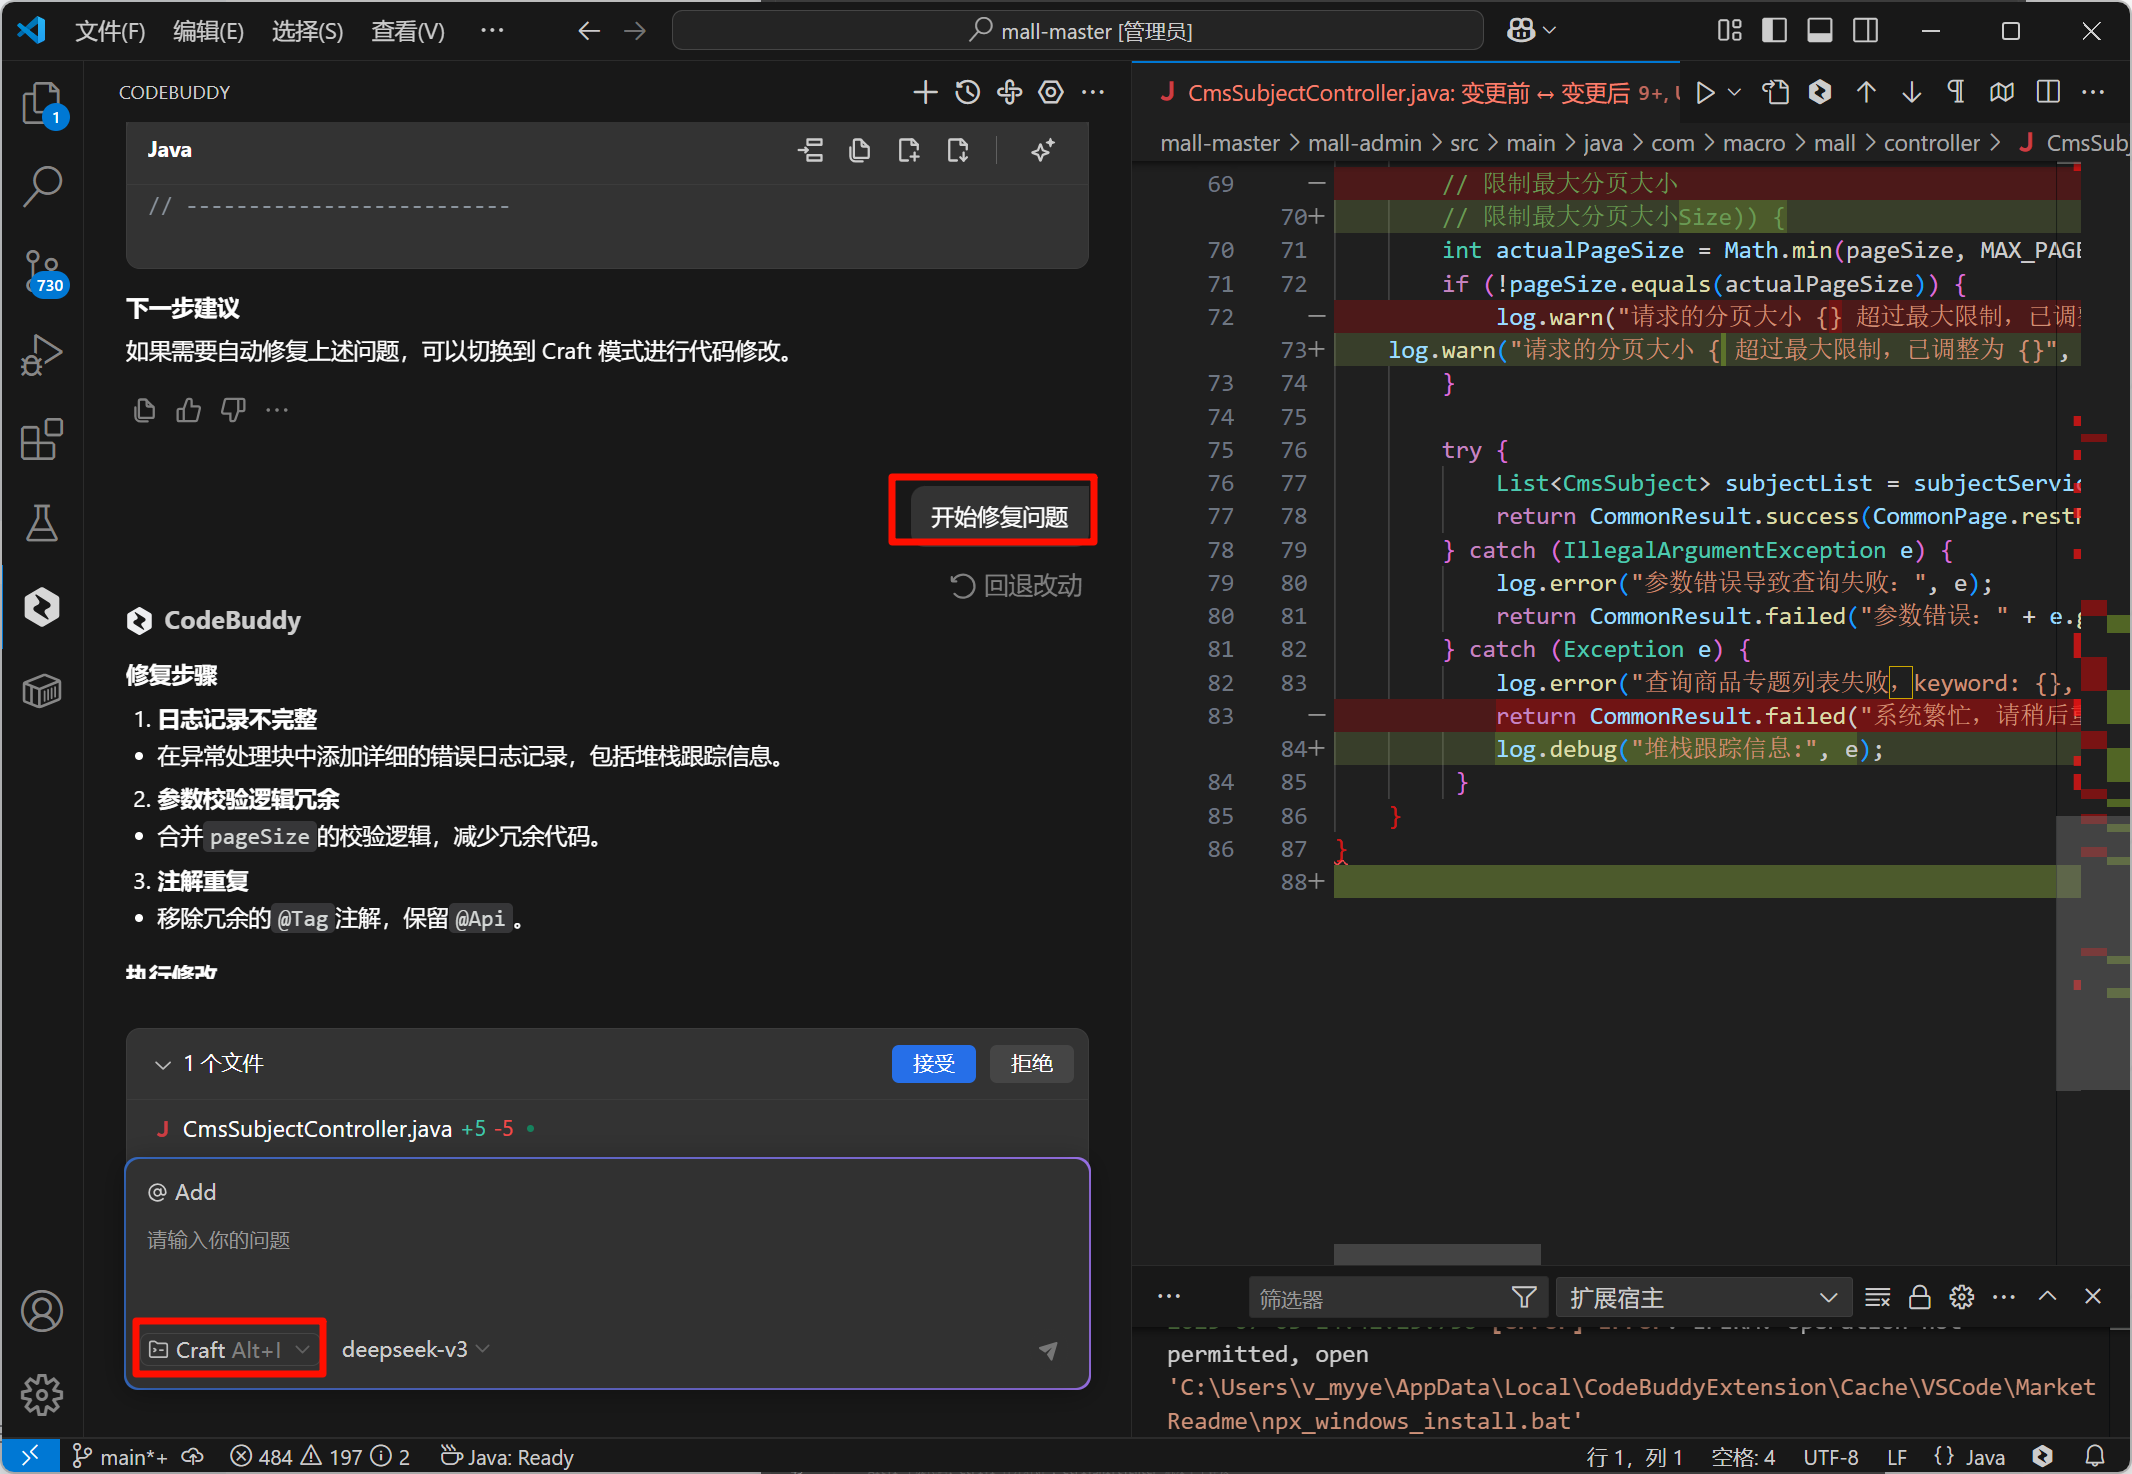The image size is (2132, 1474).
Task: Click the 回退改动 revert link
Action: coord(1016,586)
